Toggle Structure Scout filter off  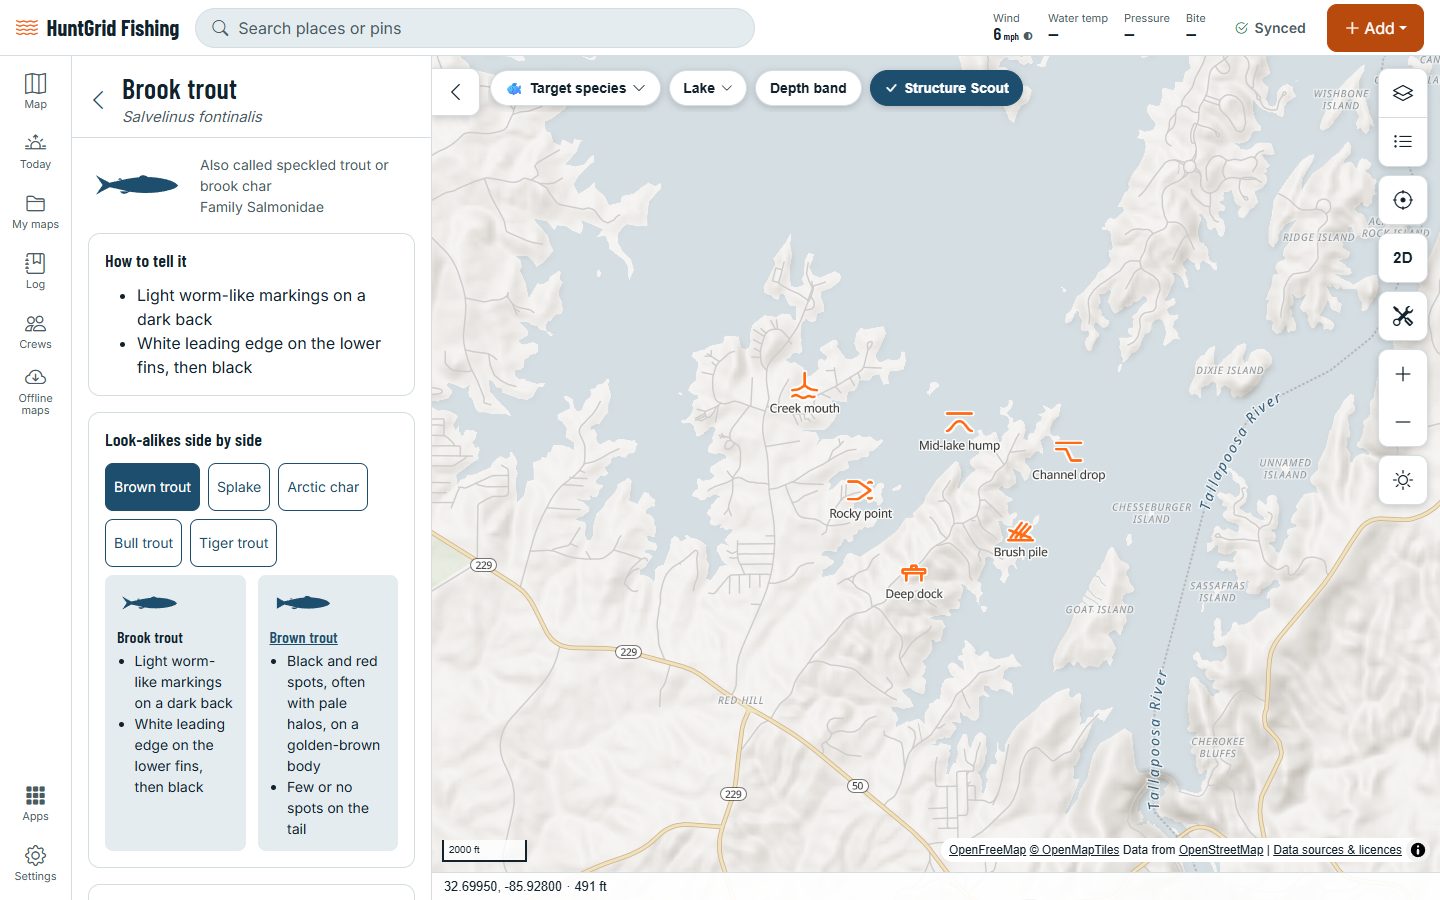946,88
